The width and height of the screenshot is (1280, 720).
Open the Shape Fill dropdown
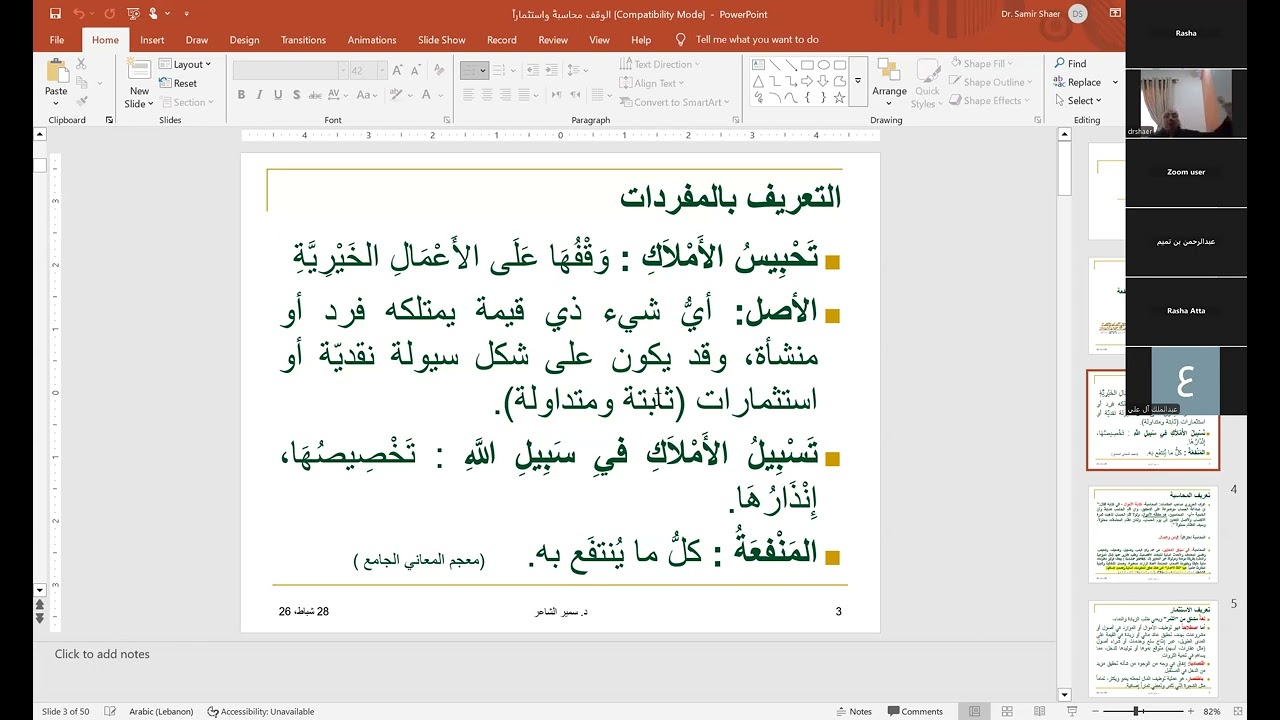click(982, 63)
